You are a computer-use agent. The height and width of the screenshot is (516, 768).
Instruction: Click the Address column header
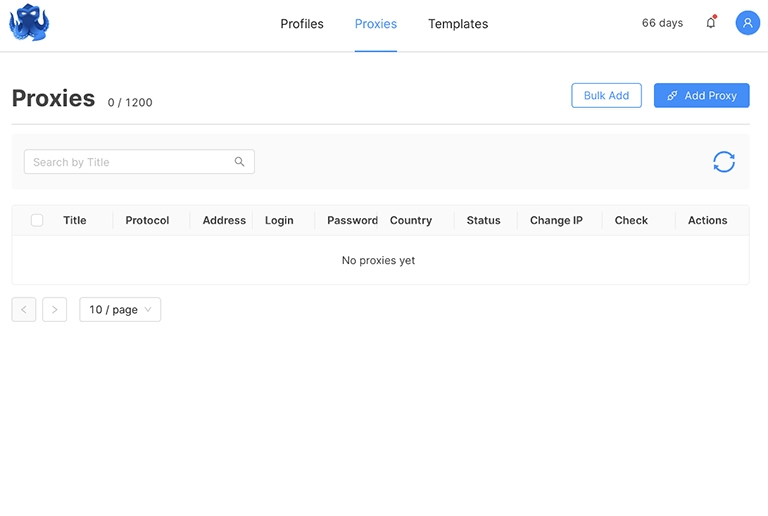pyautogui.click(x=224, y=220)
